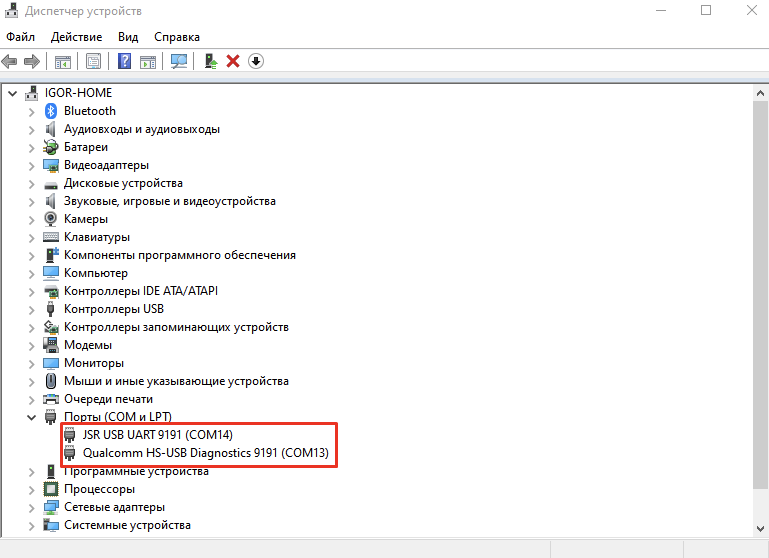Expand Дисковые устройства category
The width and height of the screenshot is (769, 558).
(31, 184)
